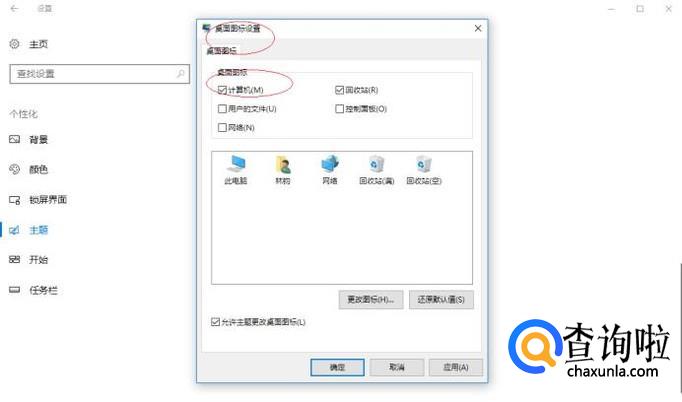The height and width of the screenshot is (402, 682).
Task: Open the Home (主页) gear icon
Action: 14,44
